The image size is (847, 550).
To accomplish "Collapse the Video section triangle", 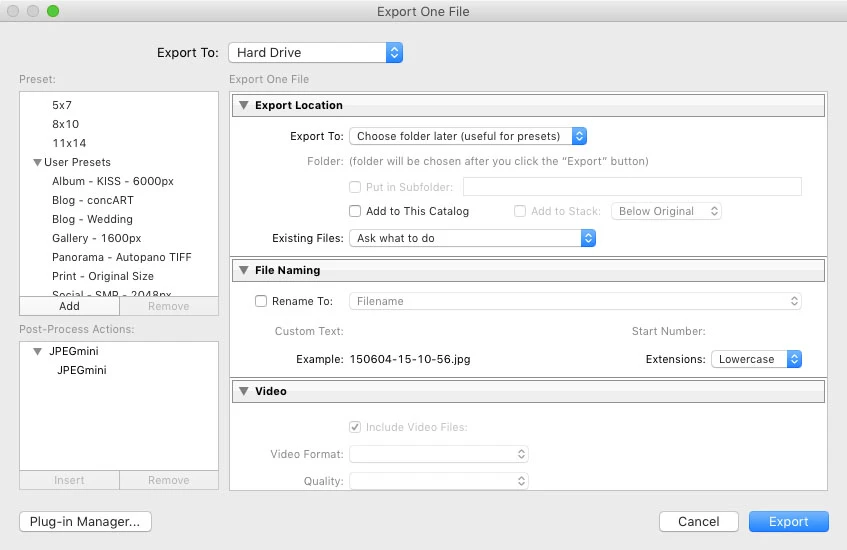I will 244,391.
